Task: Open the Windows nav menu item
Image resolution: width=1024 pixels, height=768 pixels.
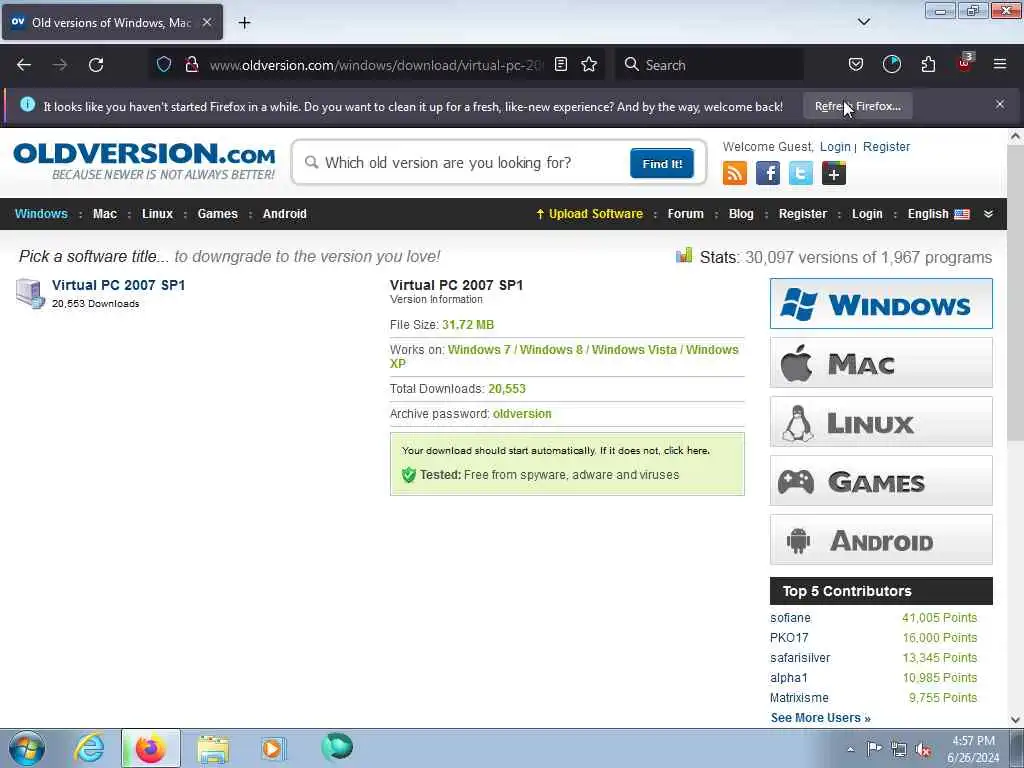Action: point(41,214)
